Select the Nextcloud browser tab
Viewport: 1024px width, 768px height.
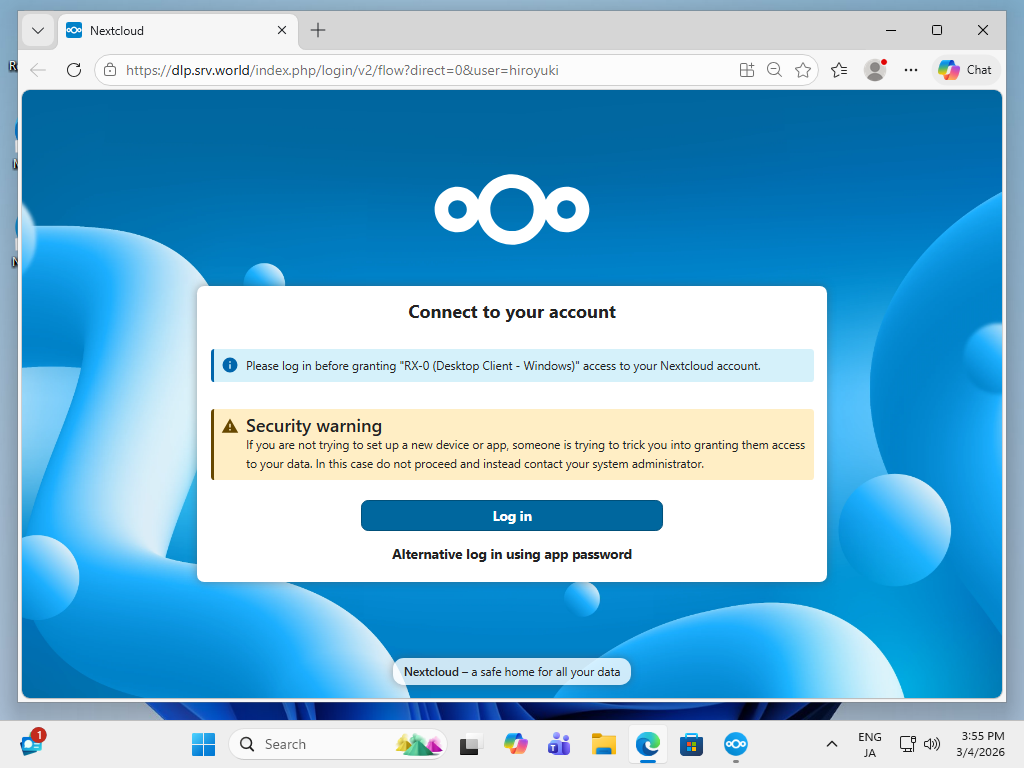click(x=176, y=31)
